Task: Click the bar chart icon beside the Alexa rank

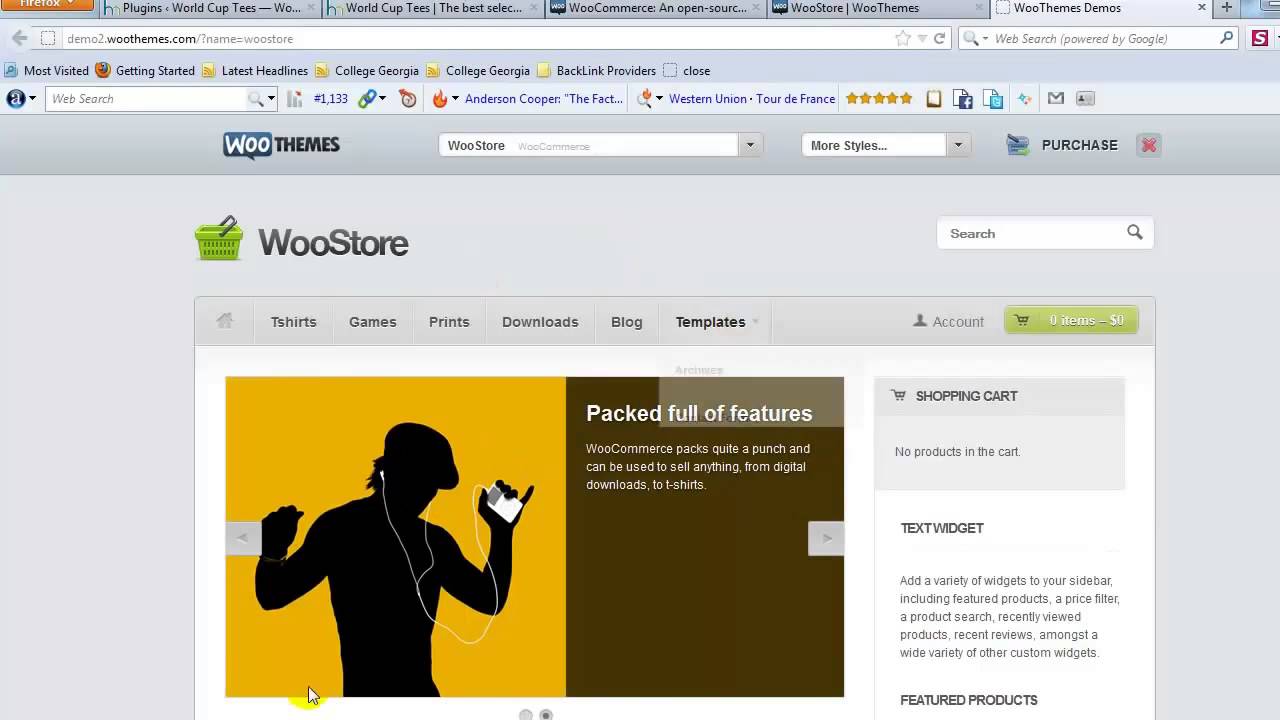Action: (x=295, y=98)
